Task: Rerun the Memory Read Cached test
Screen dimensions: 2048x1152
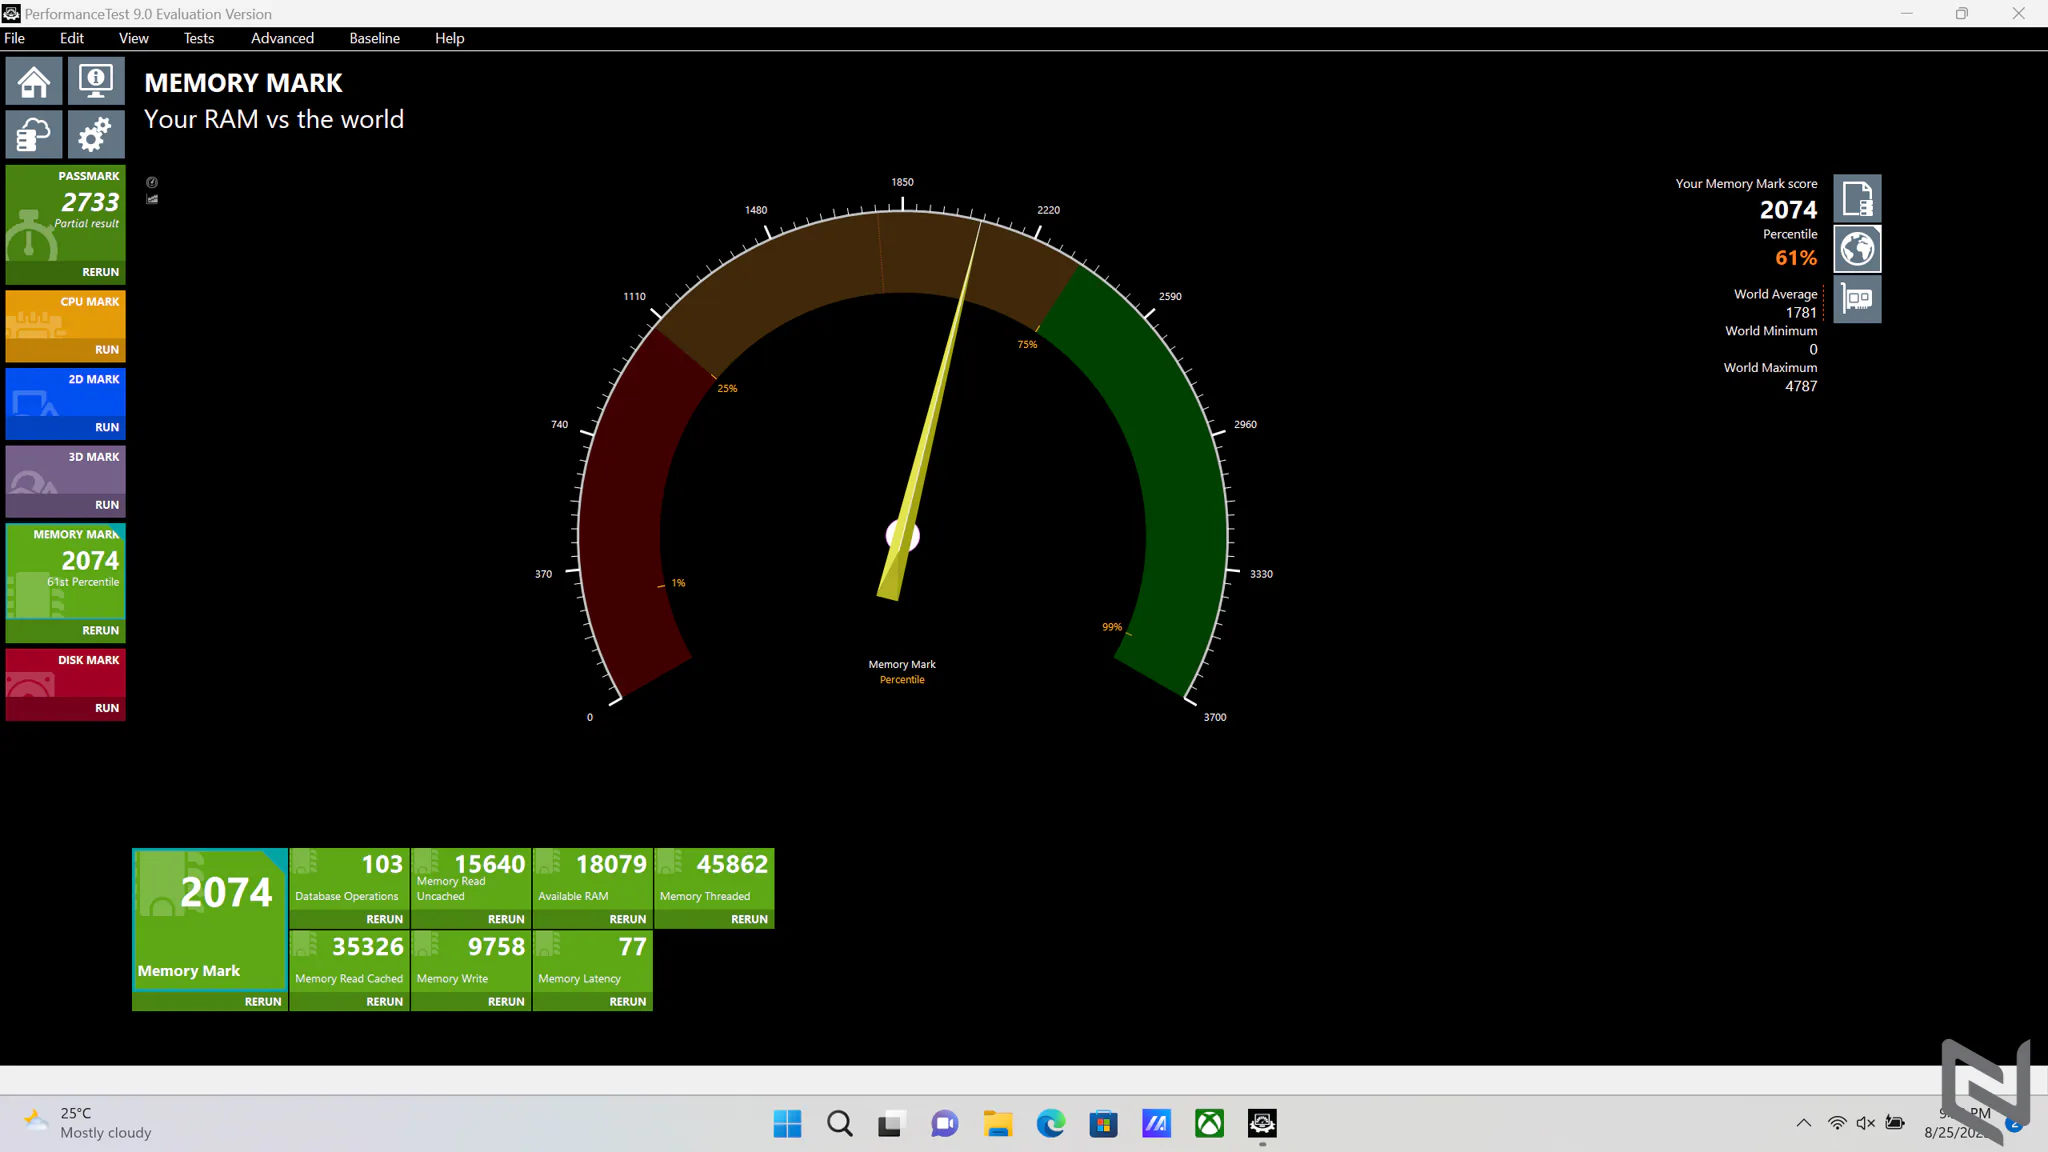Action: 385,1001
